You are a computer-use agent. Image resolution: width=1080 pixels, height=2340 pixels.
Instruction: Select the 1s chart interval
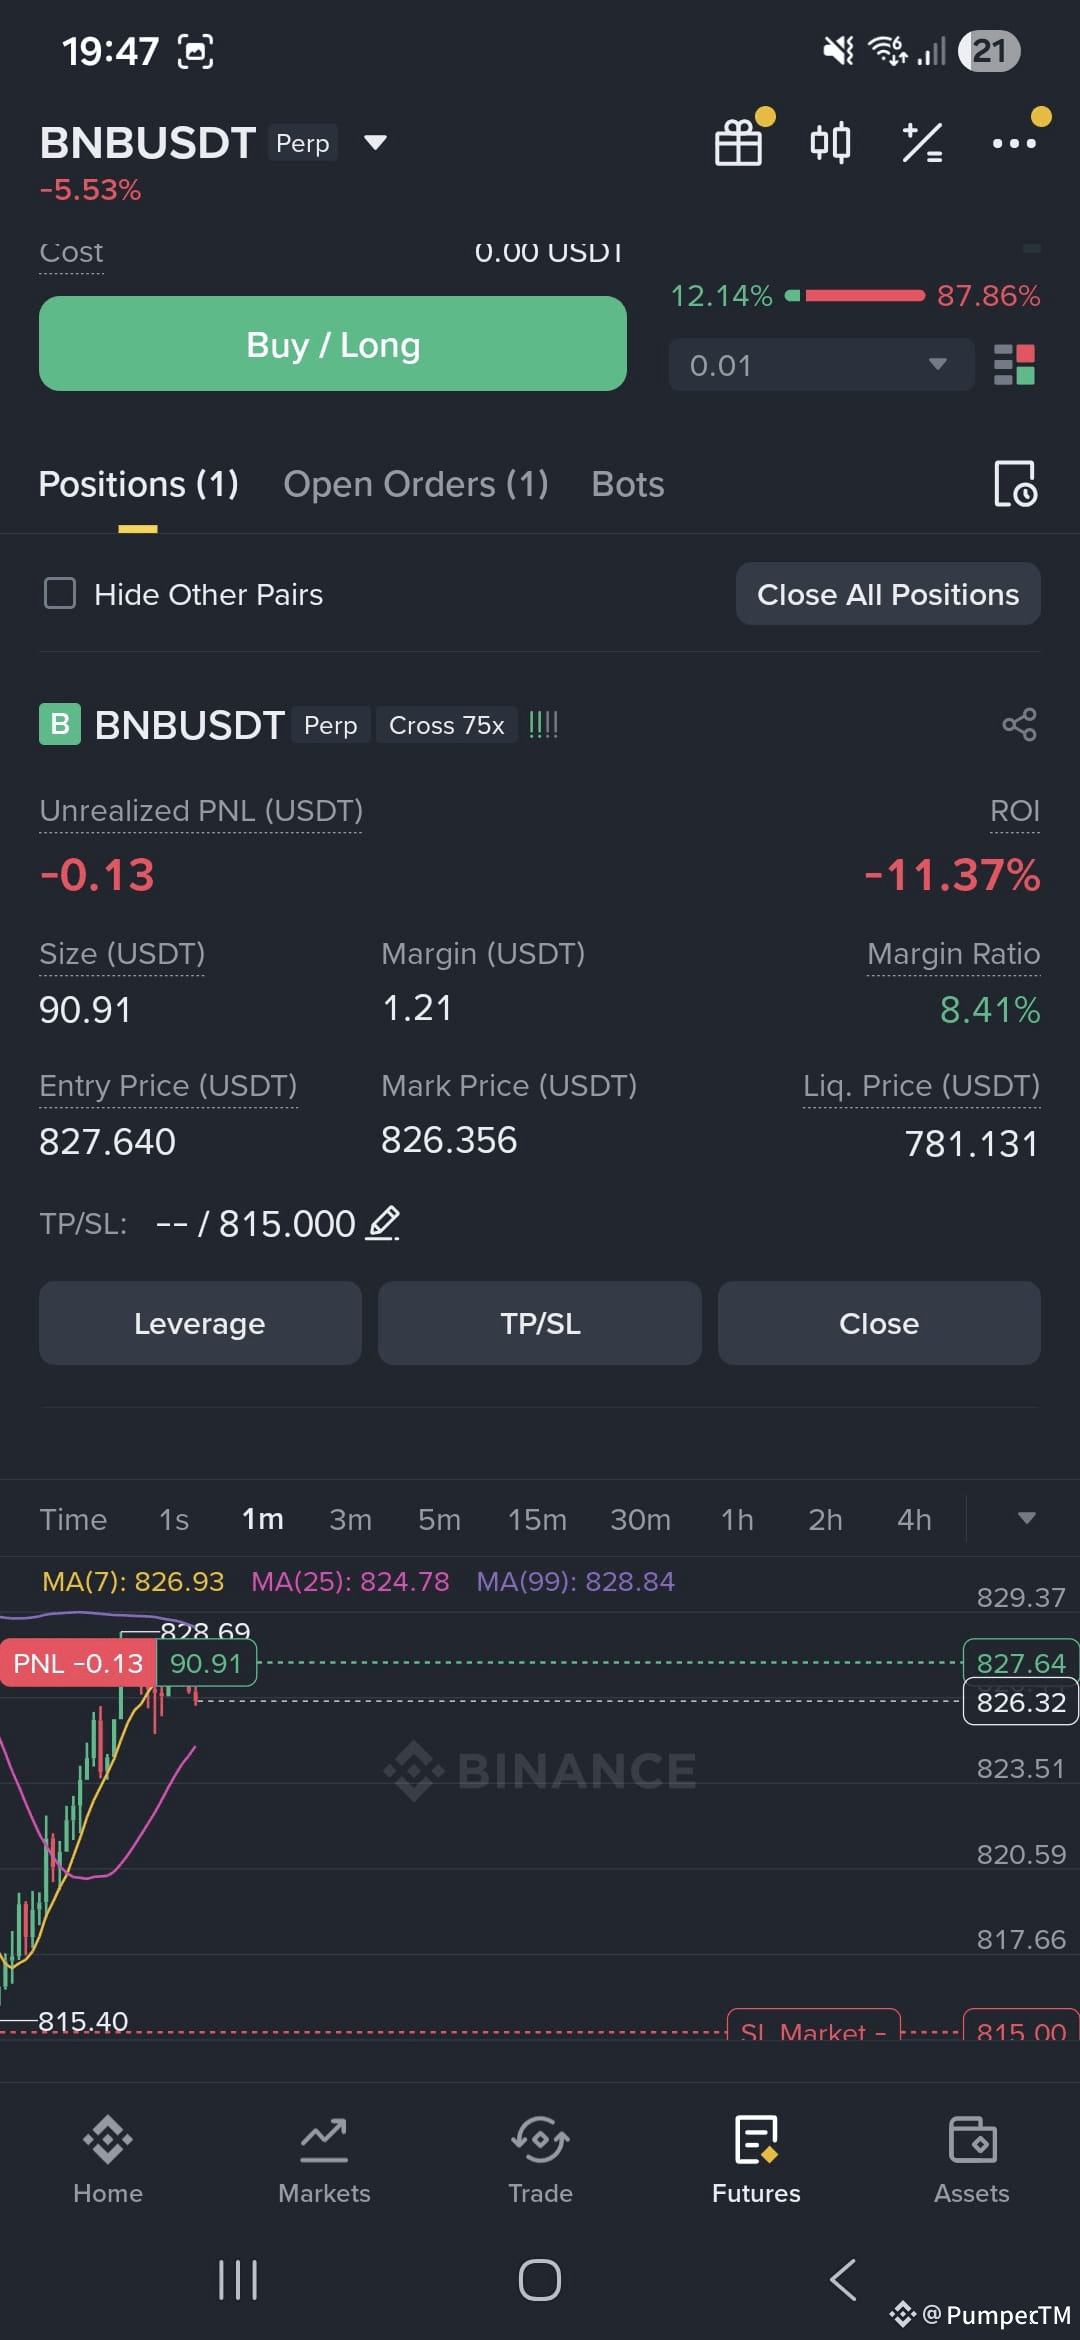pos(174,1519)
